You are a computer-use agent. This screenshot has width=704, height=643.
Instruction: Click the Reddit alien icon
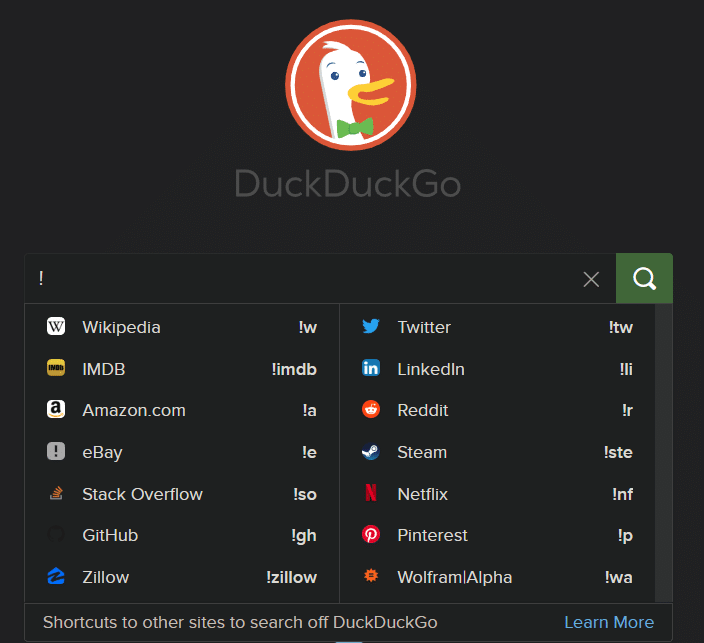click(x=371, y=410)
